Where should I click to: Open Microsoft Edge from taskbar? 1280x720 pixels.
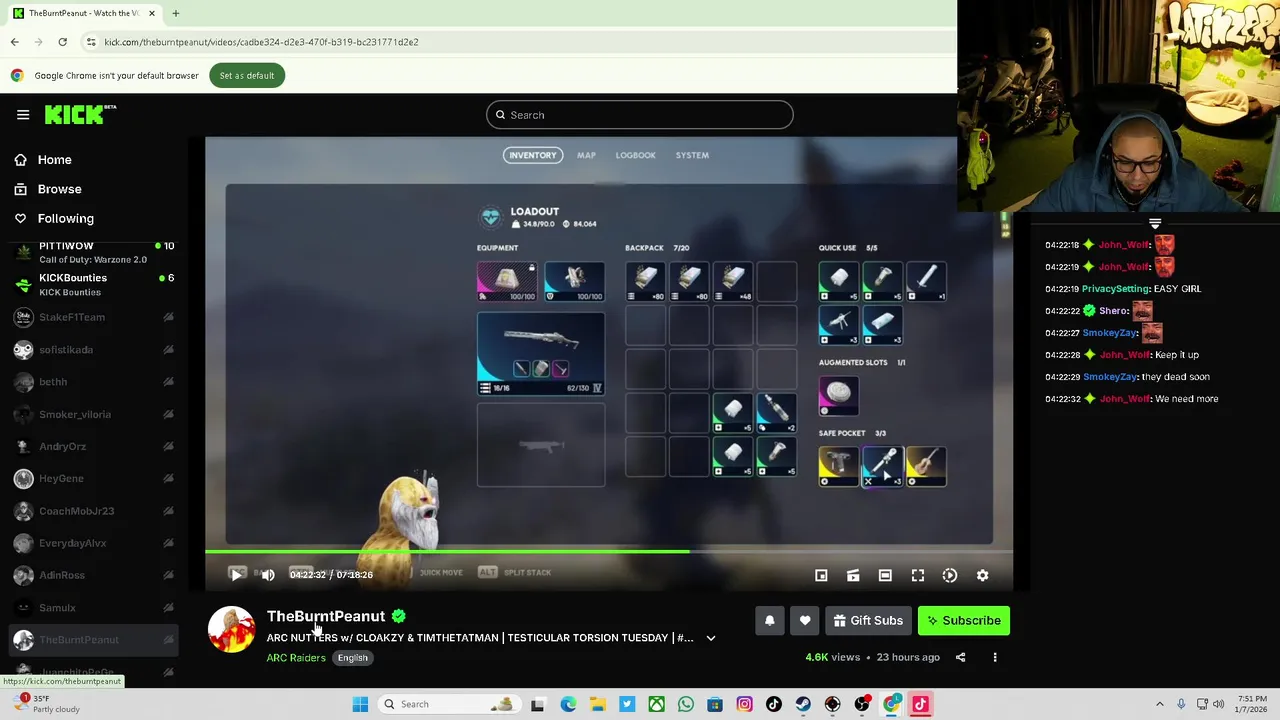568,704
